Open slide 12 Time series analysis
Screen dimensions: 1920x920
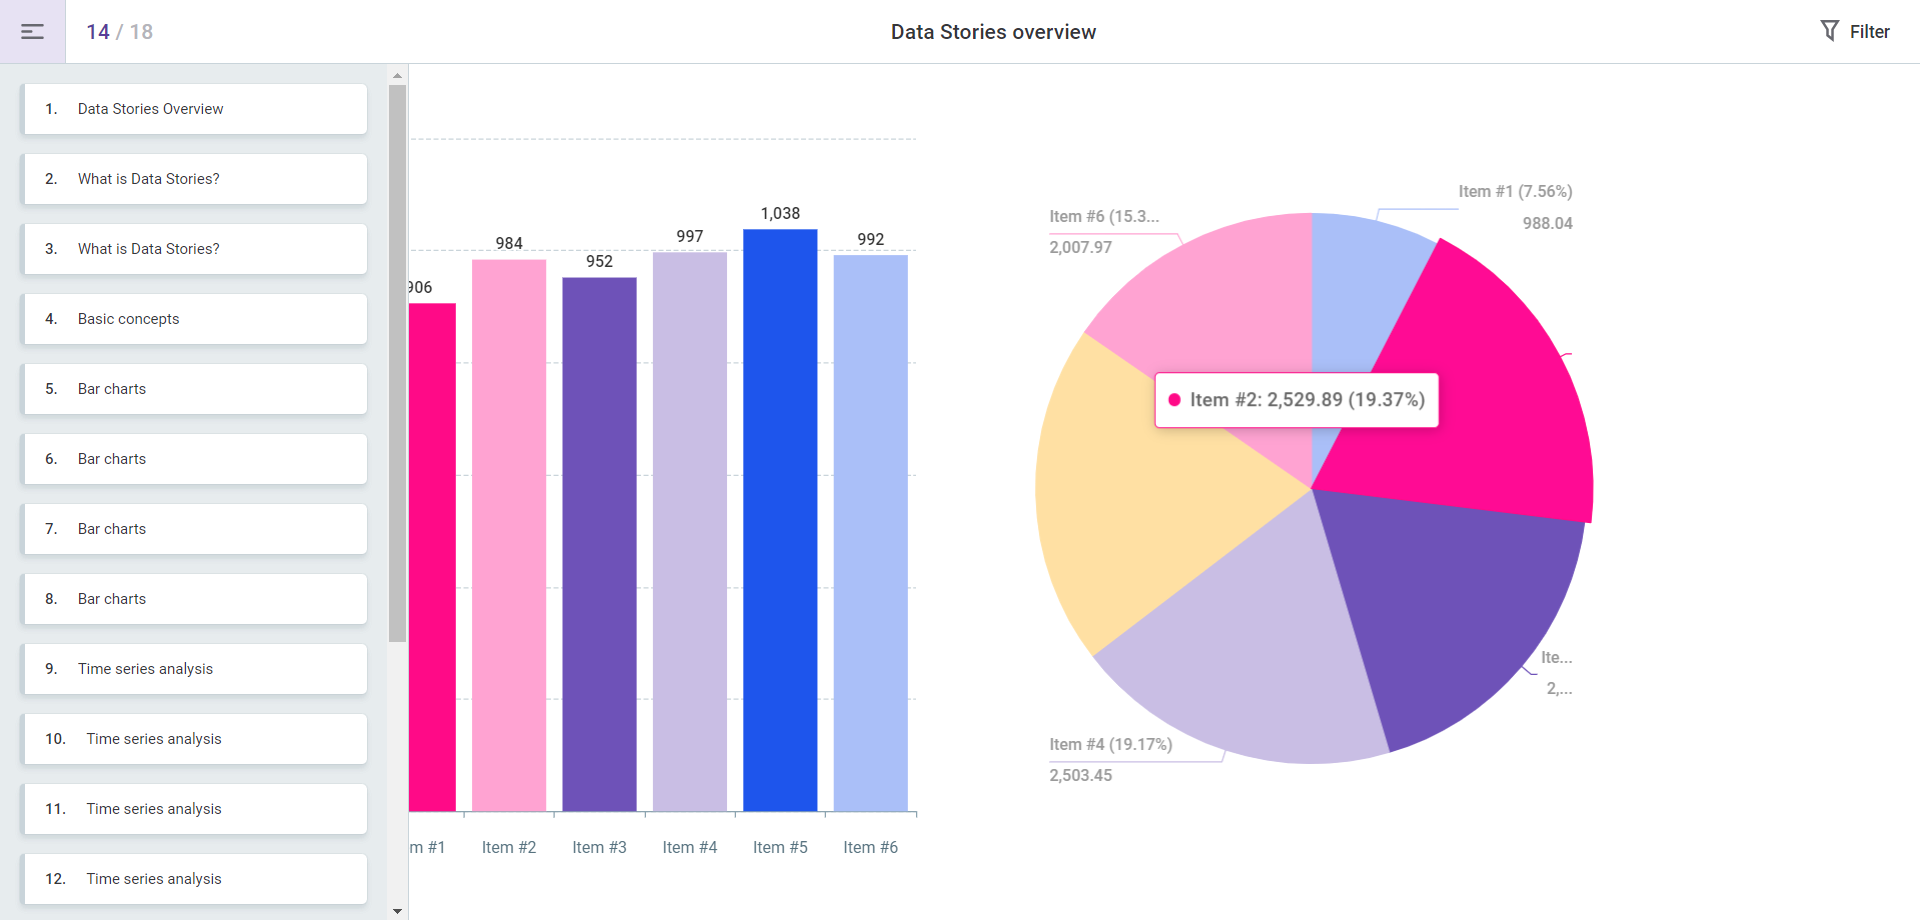(194, 878)
